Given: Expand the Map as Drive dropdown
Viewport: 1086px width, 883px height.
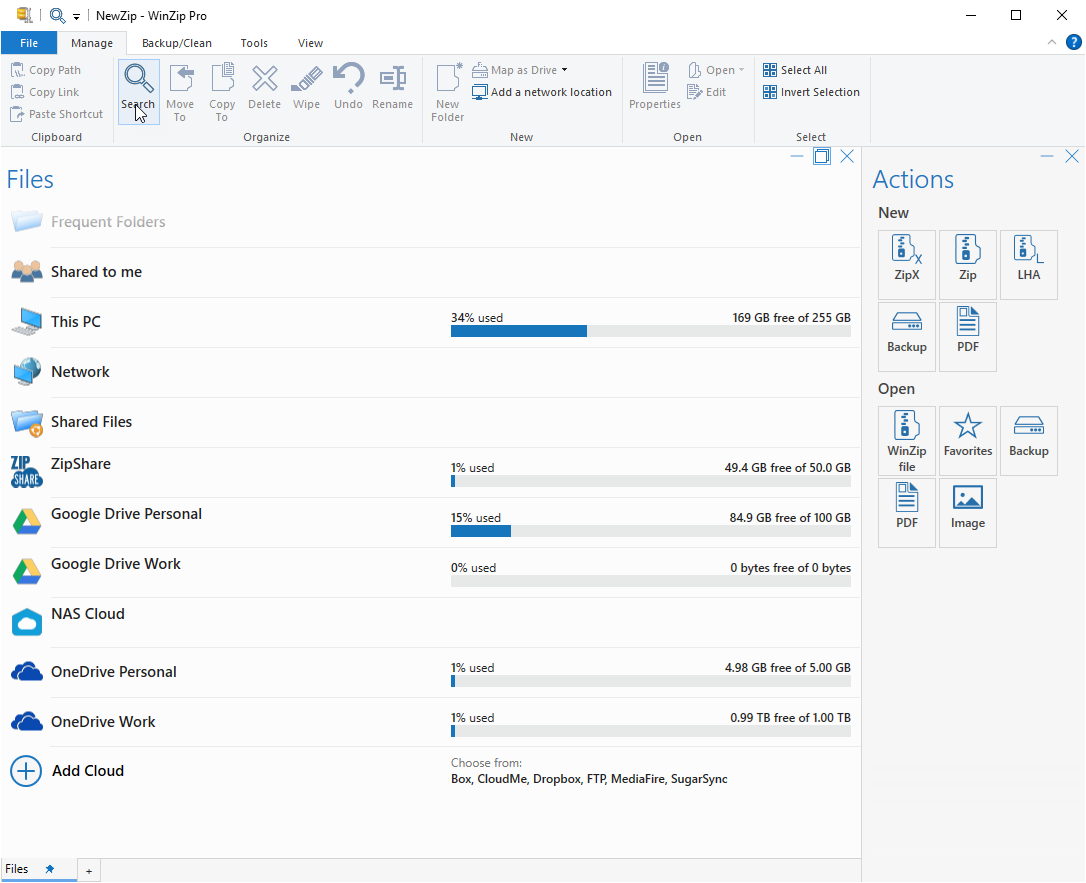Looking at the screenshot, I should (564, 70).
